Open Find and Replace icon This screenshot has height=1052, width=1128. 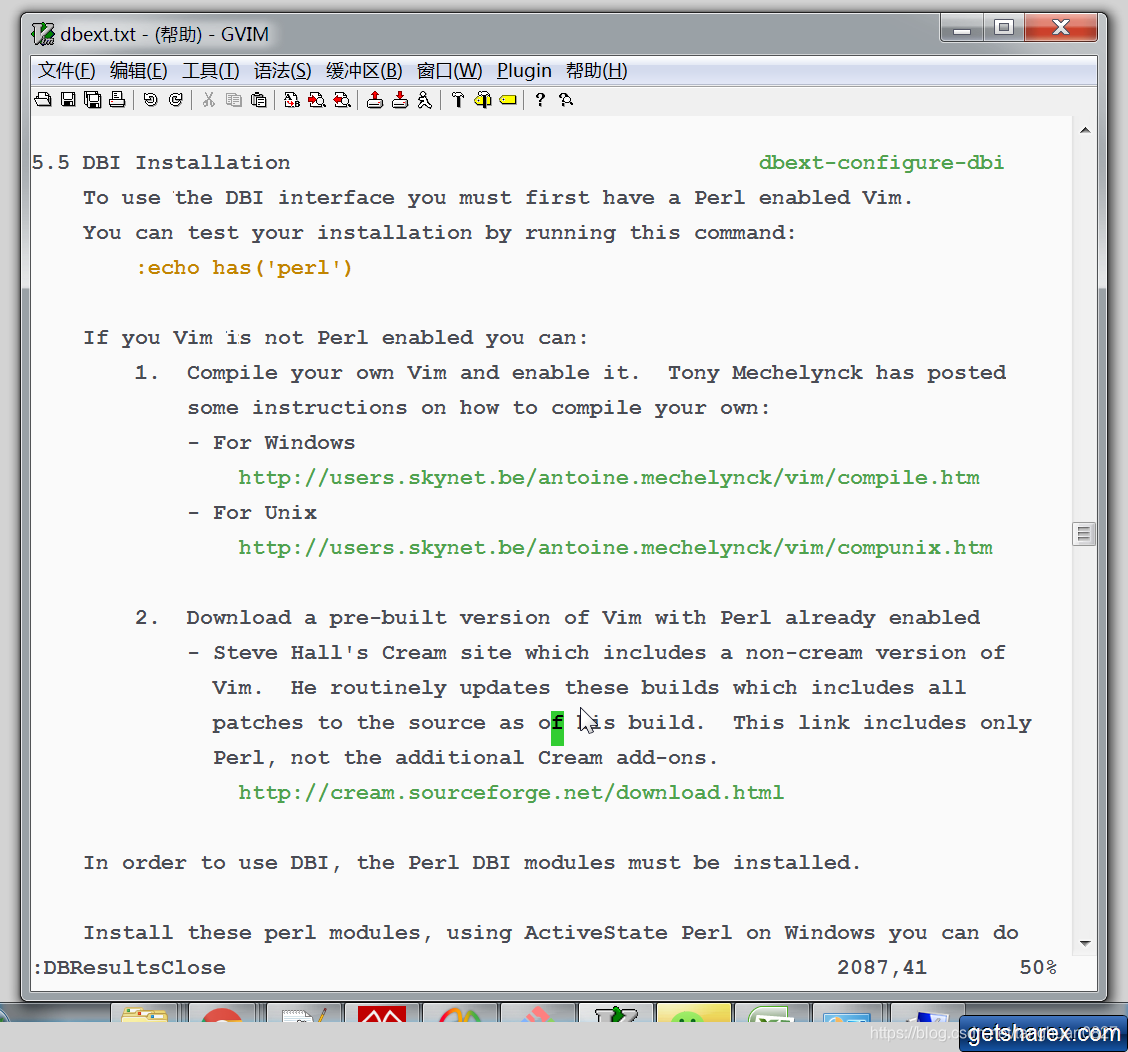(x=291, y=100)
